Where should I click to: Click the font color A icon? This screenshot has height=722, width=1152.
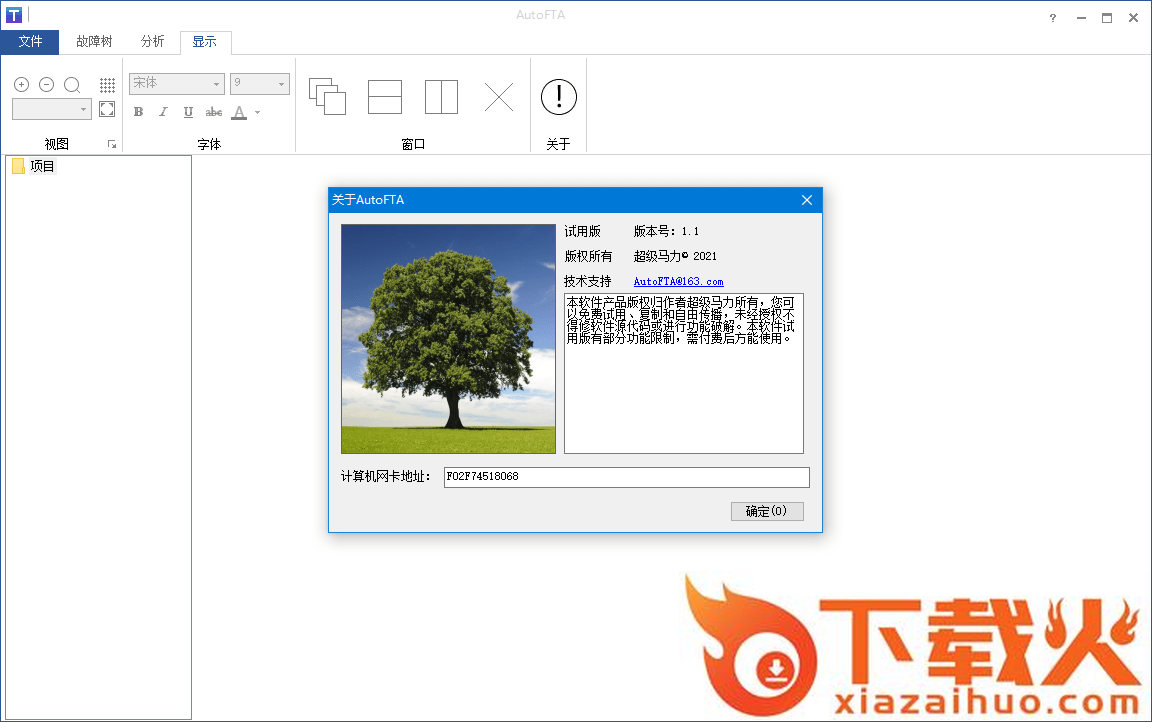tap(240, 112)
